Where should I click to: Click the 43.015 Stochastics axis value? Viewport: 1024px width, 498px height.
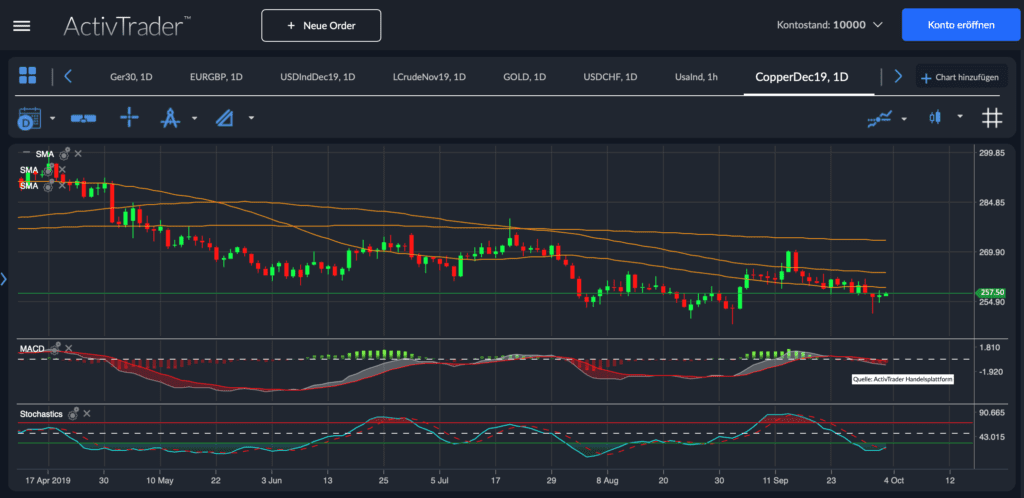point(991,437)
